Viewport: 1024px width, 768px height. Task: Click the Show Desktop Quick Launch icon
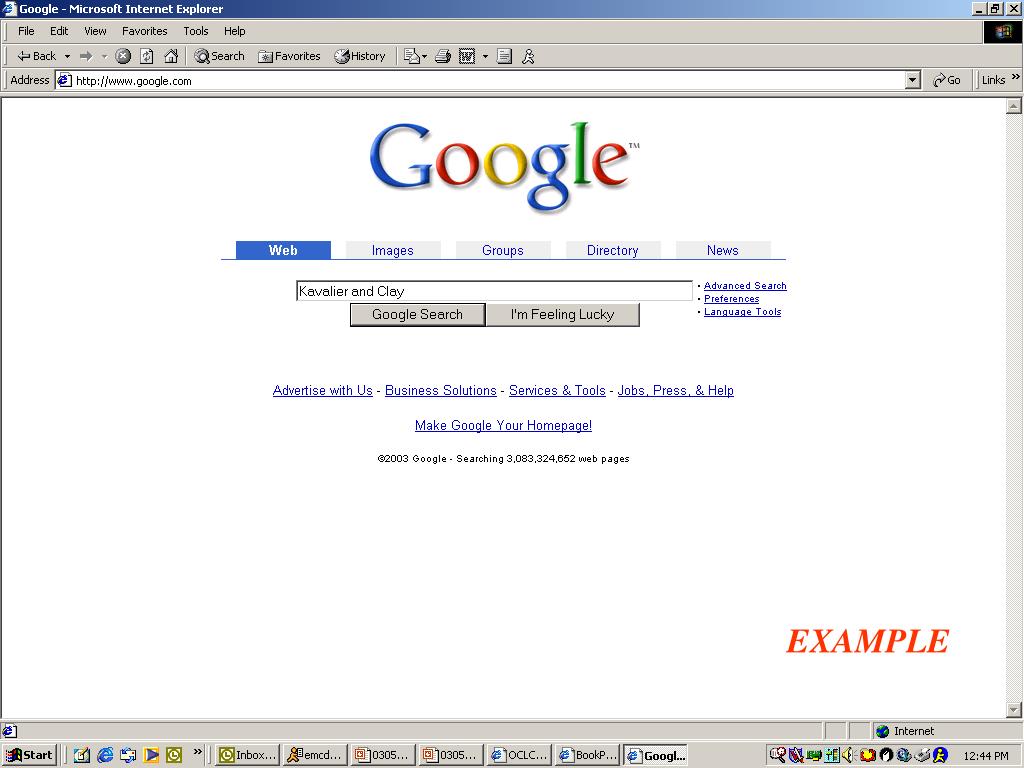(82, 755)
